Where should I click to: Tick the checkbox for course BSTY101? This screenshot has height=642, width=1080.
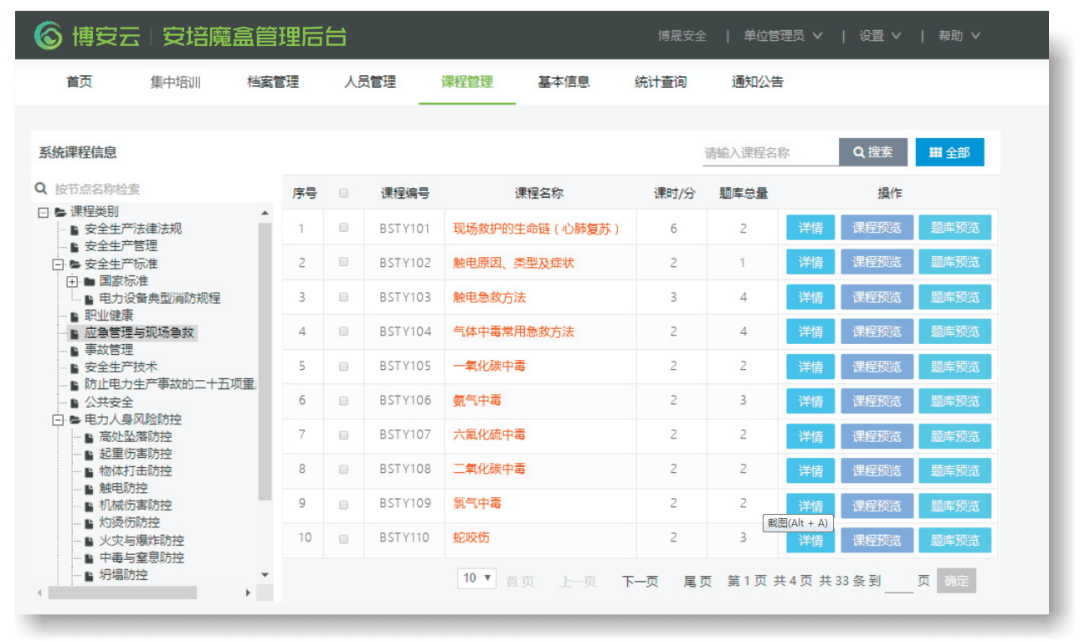point(344,228)
